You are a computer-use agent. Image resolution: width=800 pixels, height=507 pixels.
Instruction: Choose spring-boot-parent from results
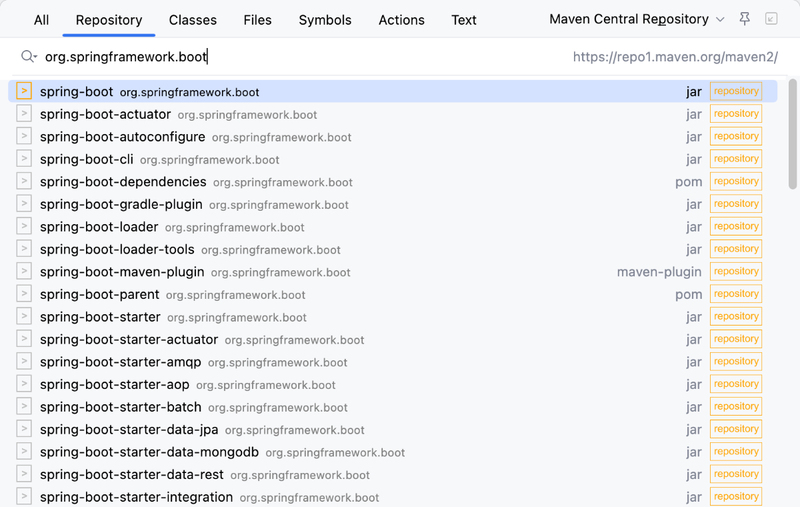99,294
